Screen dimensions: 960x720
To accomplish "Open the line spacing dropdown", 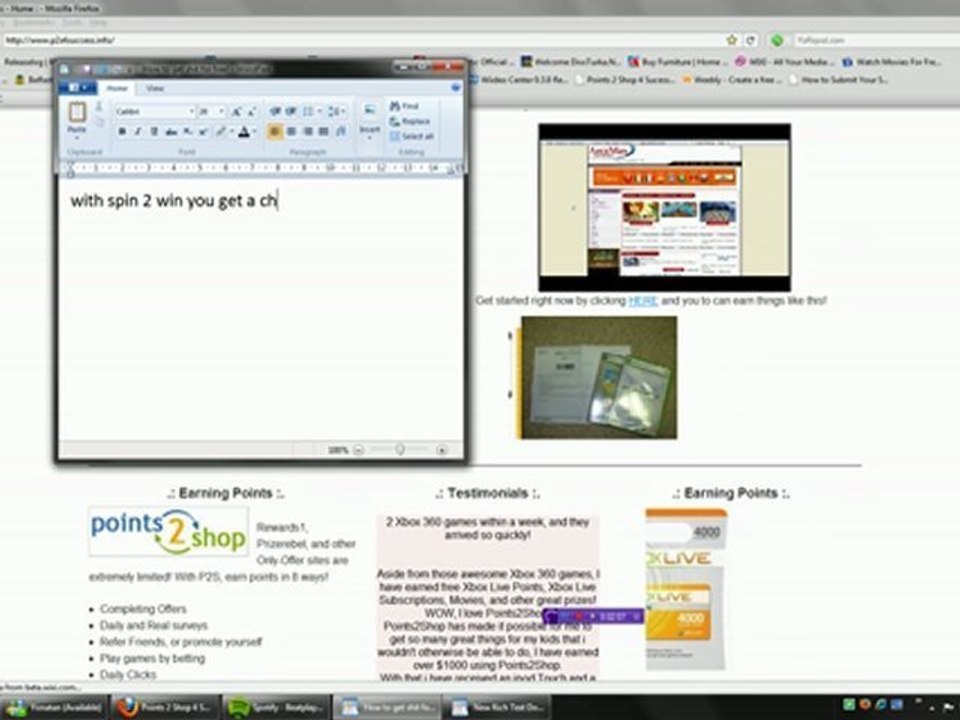I will (x=336, y=111).
